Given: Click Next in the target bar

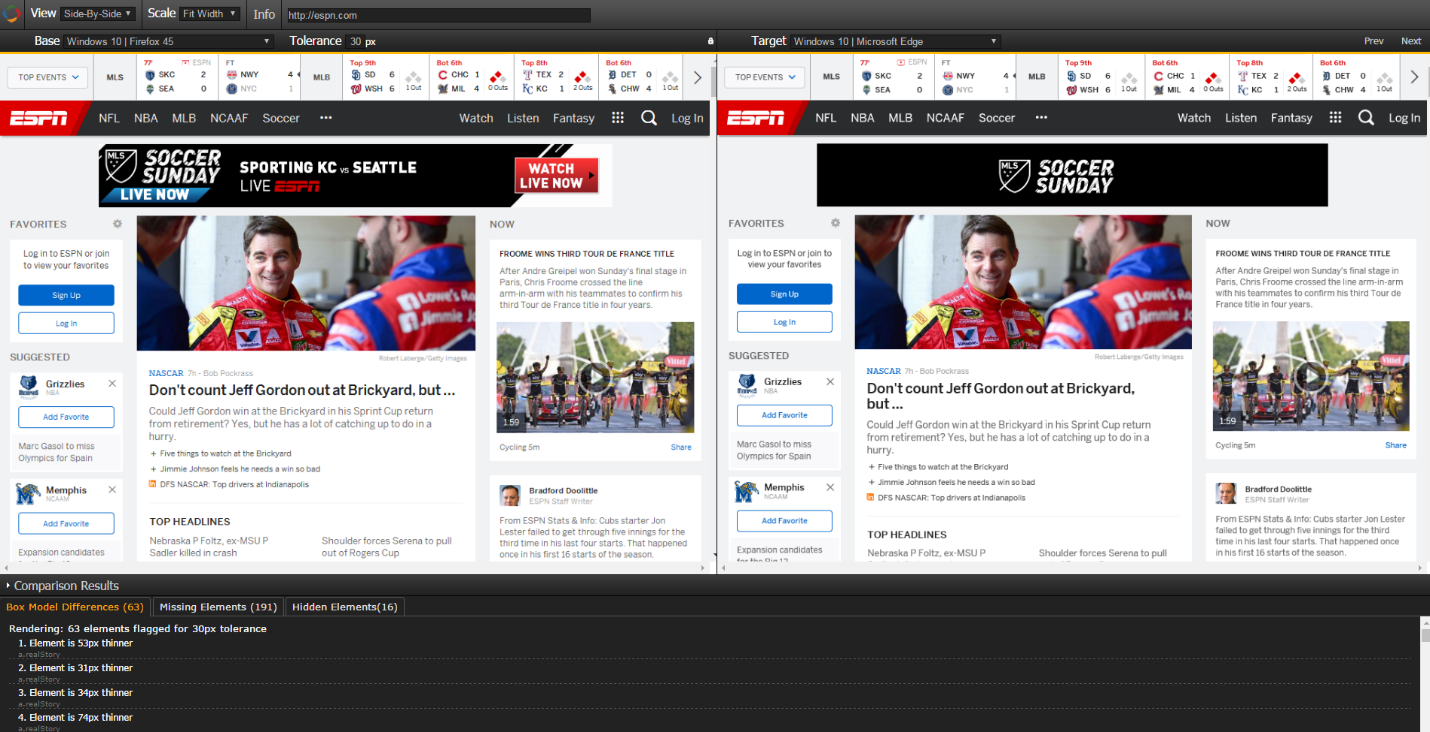Looking at the screenshot, I should point(1411,41).
